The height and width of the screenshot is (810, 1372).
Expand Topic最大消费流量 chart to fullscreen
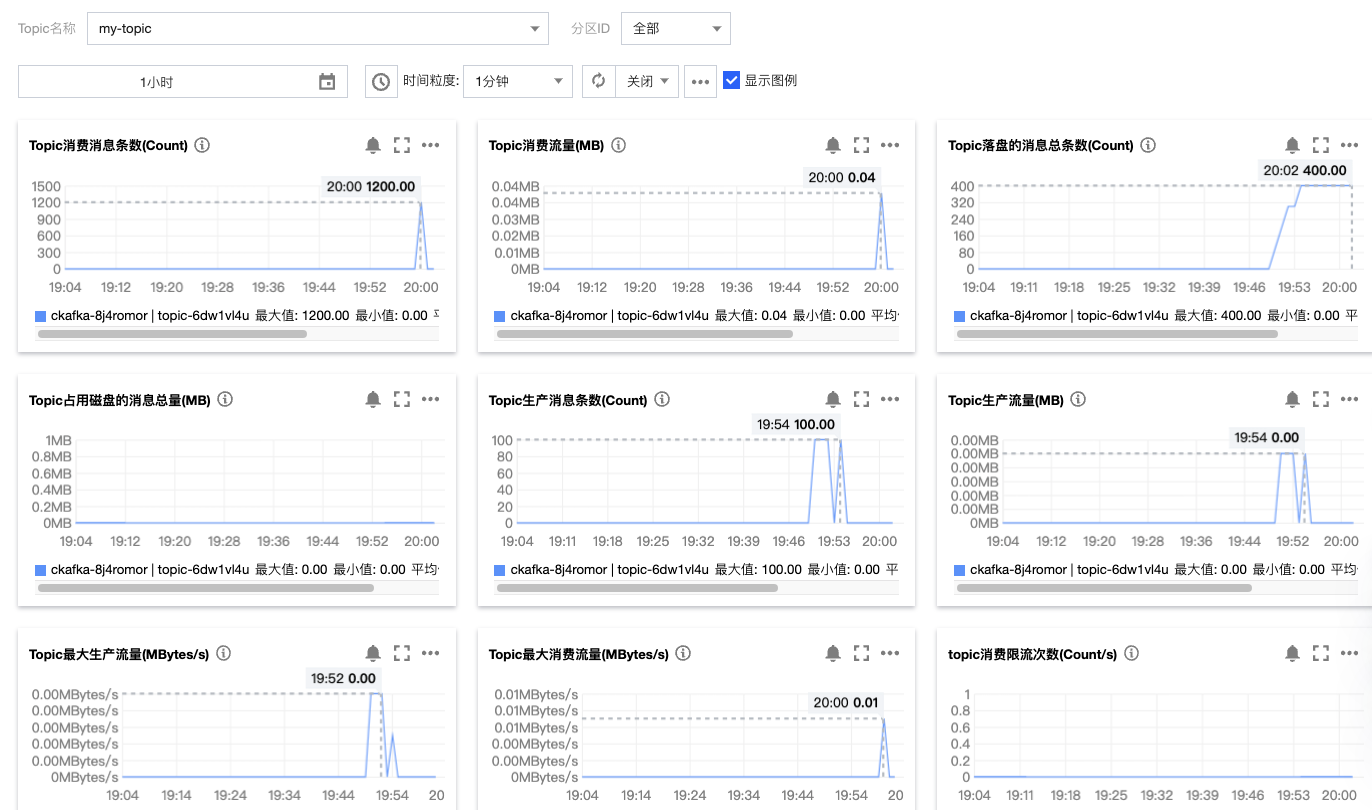pos(862,653)
